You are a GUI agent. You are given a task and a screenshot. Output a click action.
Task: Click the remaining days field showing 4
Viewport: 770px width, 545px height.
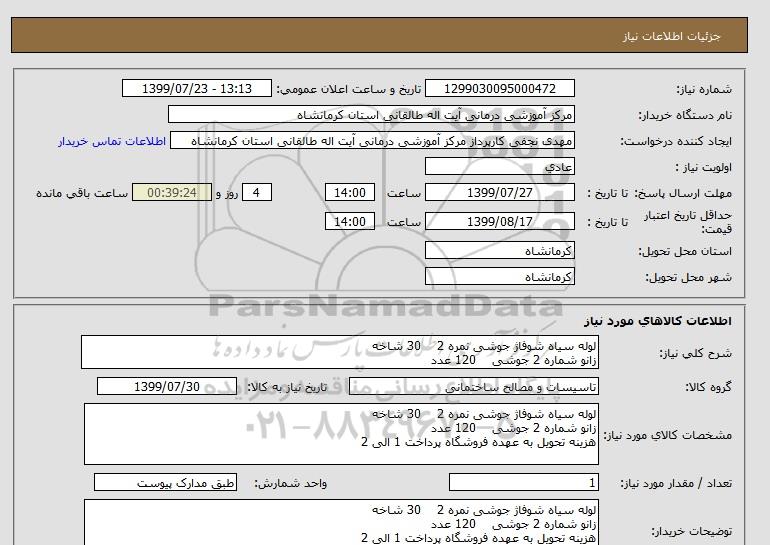pos(257,192)
